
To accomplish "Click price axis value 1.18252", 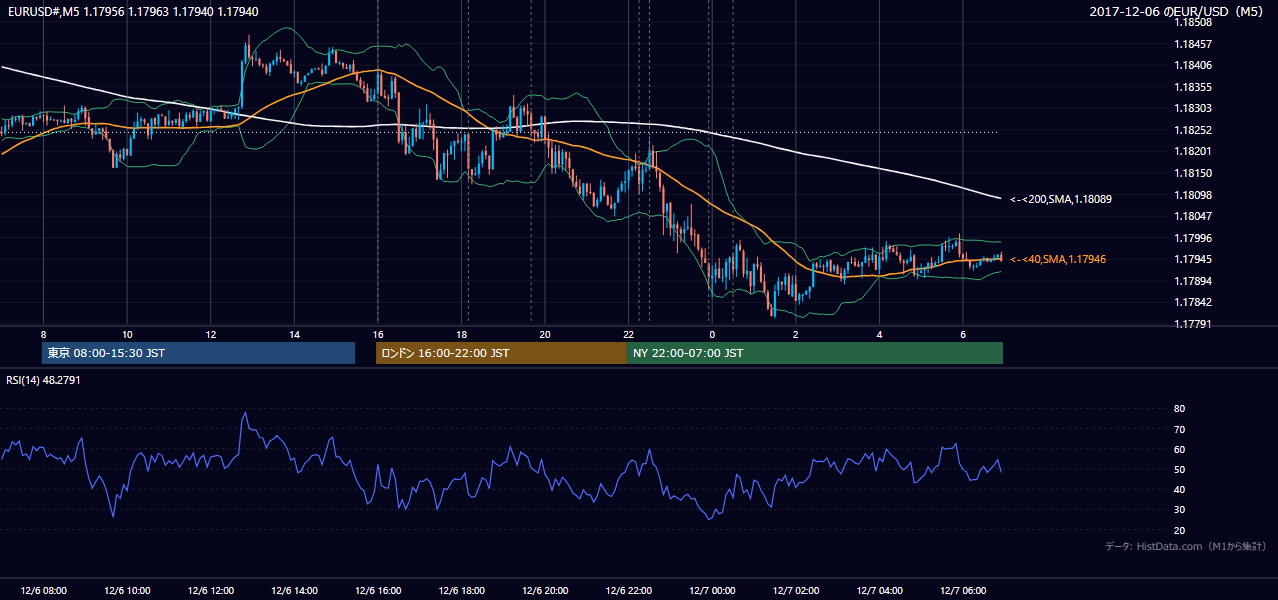I will coord(1193,130).
